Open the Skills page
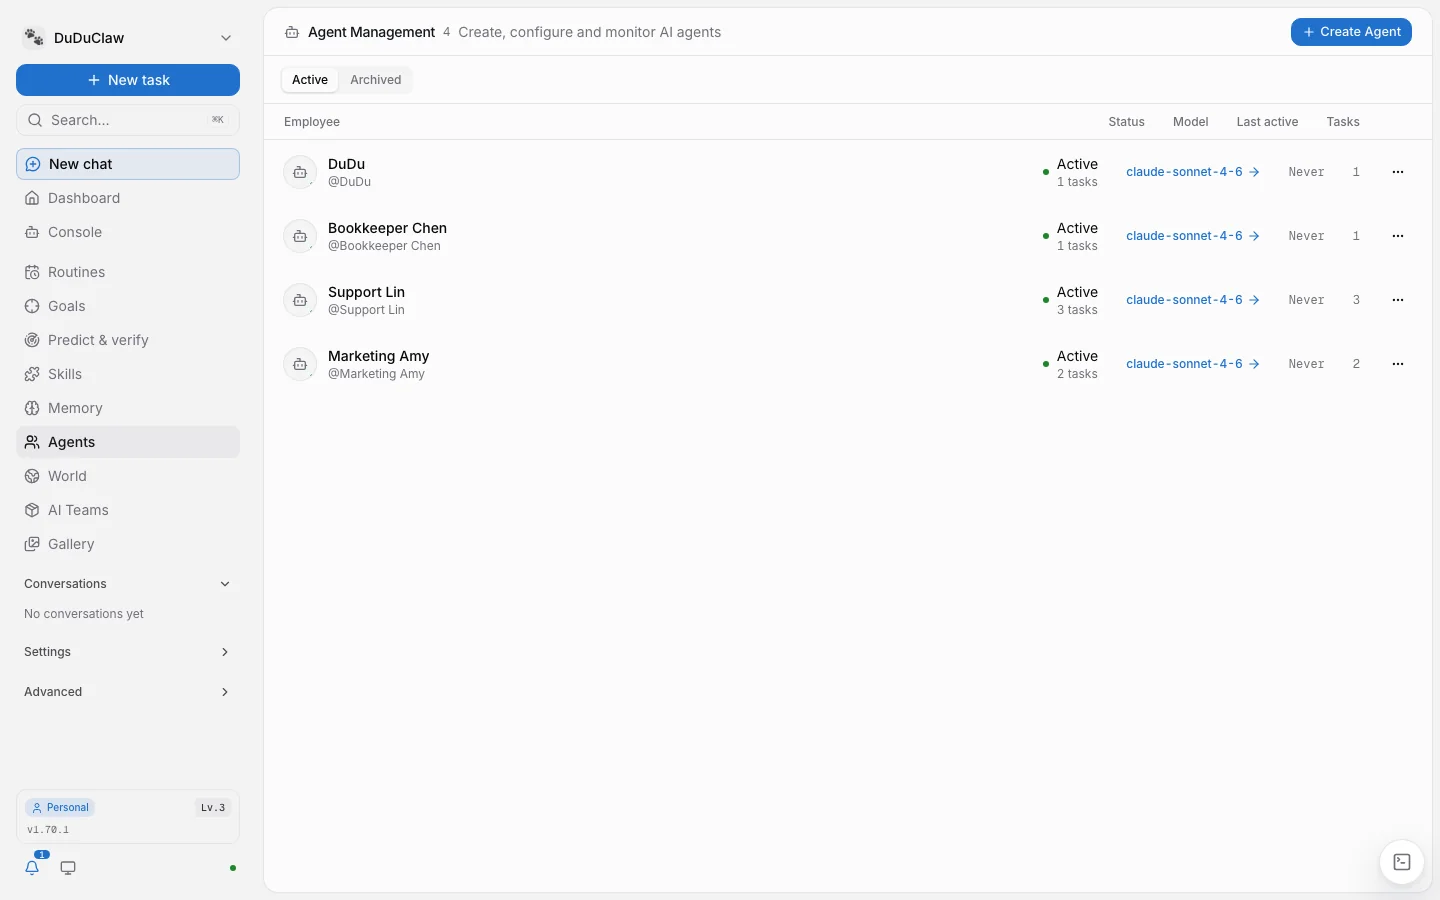 pos(128,374)
